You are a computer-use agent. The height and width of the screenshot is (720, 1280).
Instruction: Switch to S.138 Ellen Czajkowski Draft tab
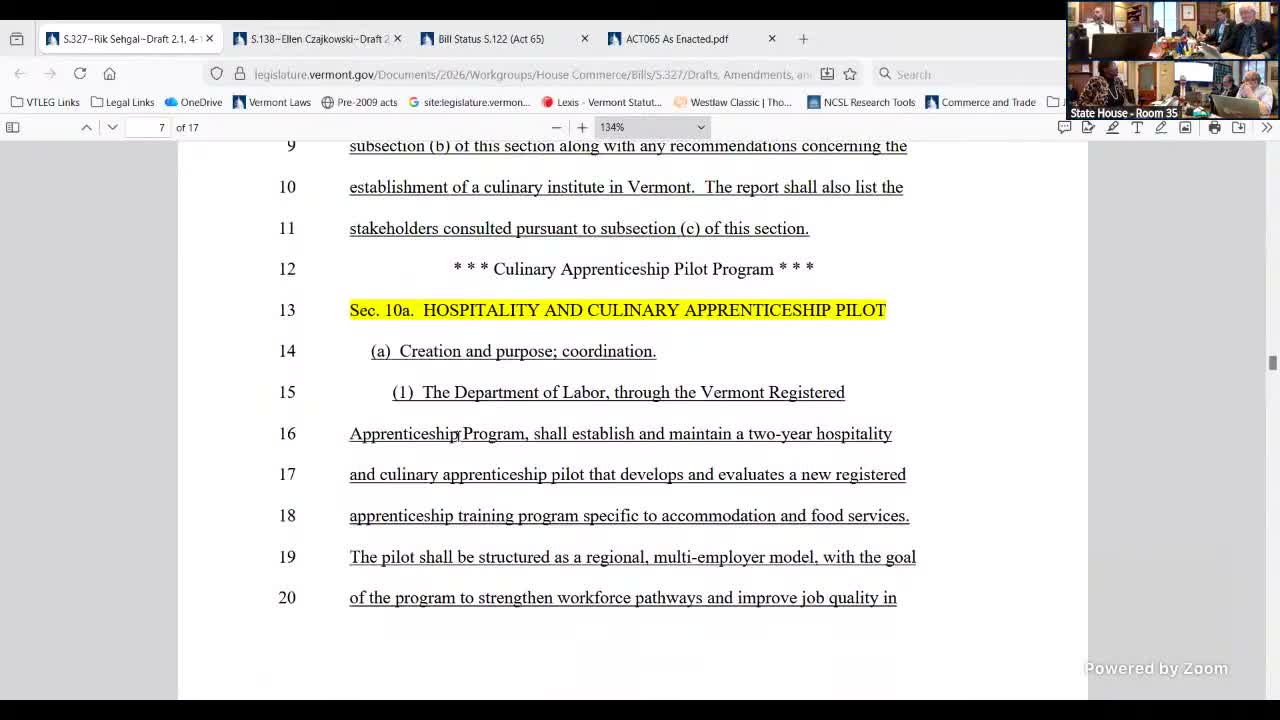pos(317,39)
